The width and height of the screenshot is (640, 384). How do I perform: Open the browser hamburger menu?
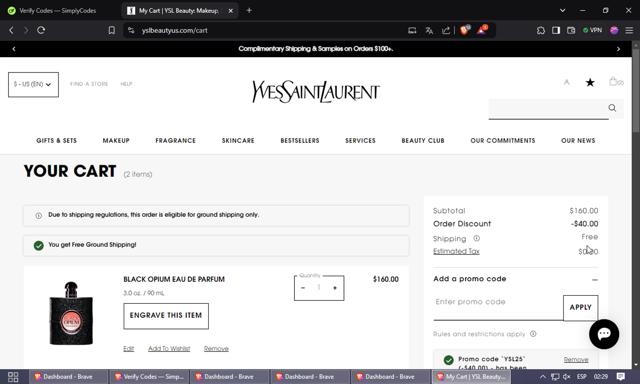629,30
